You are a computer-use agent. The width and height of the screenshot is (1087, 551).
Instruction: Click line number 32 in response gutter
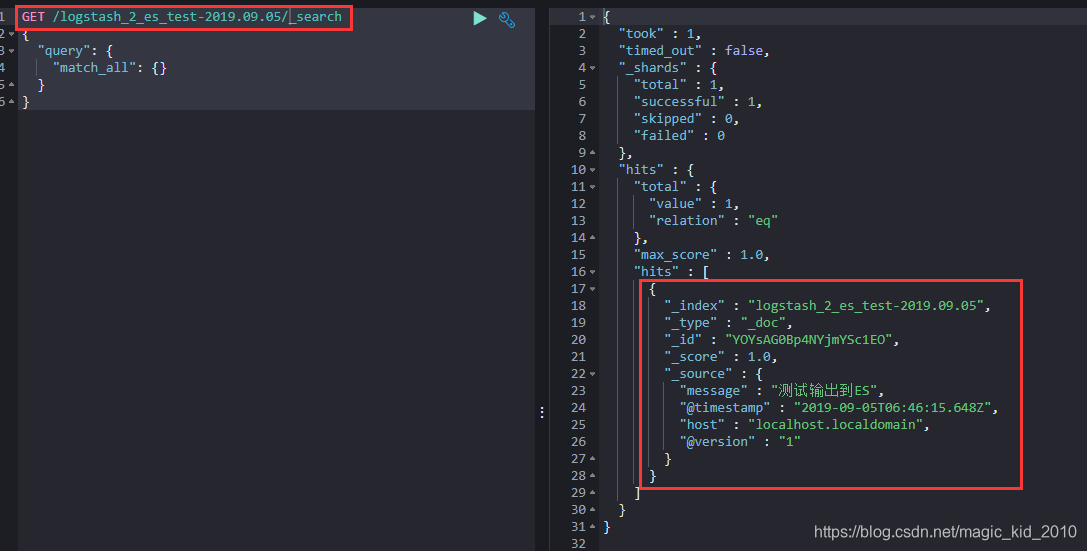(578, 543)
